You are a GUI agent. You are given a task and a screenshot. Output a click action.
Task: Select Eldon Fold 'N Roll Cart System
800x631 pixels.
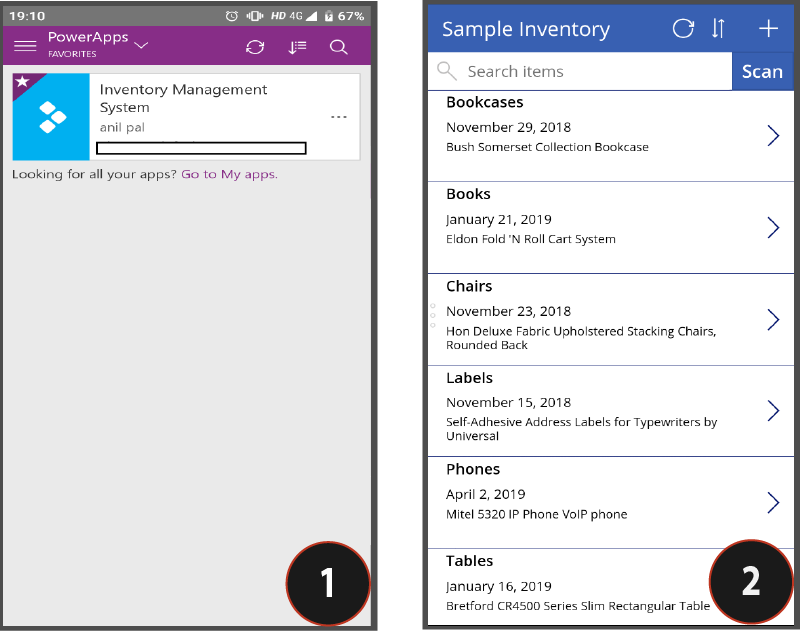[531, 239]
